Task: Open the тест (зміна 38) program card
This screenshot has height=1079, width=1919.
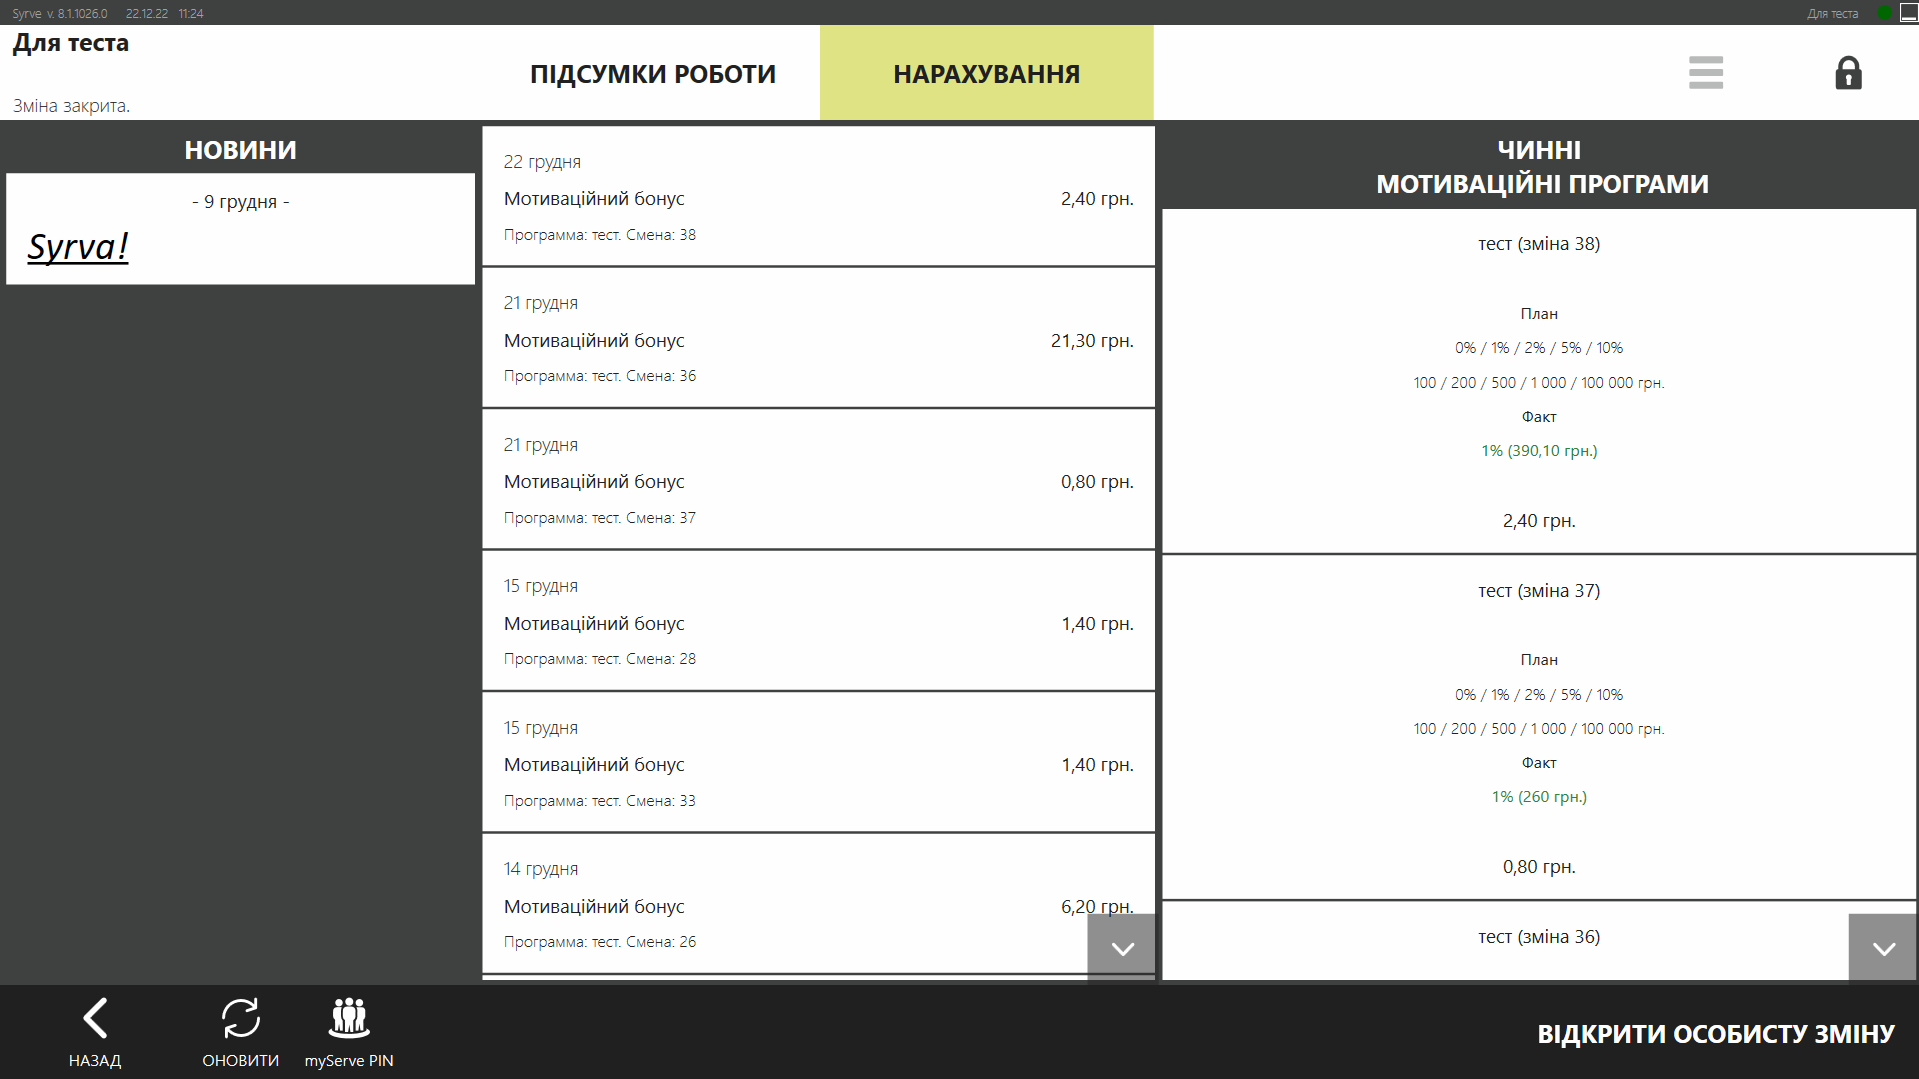Action: 1538,381
